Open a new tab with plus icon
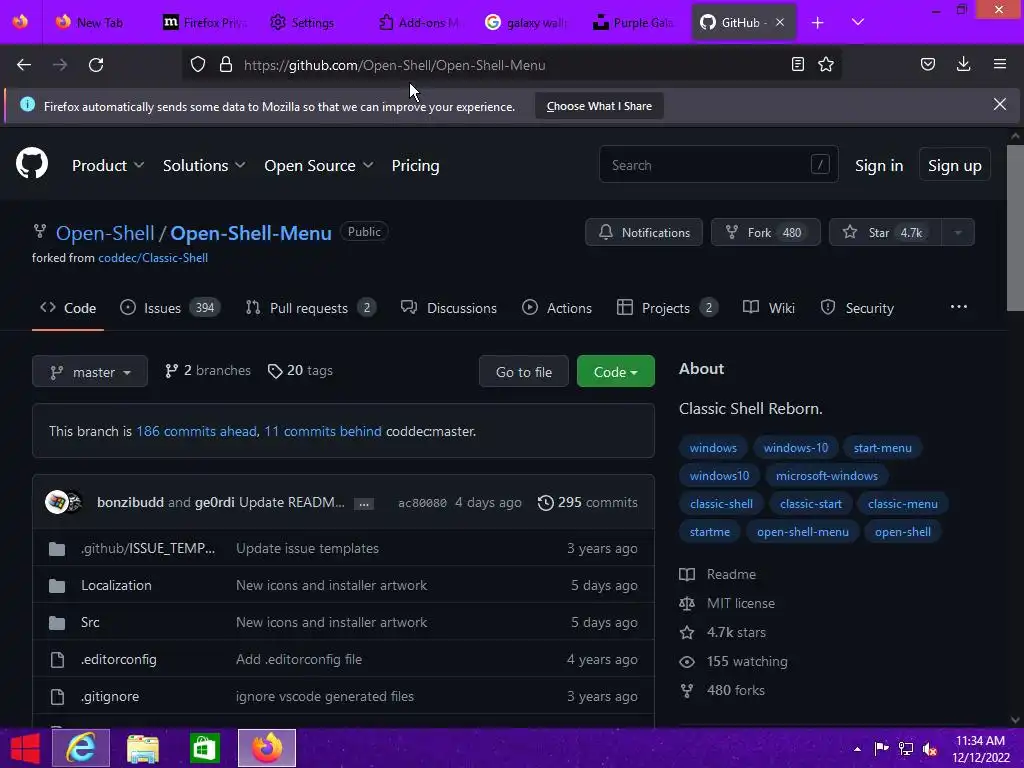Screen dimensions: 1024x768 (x=818, y=23)
